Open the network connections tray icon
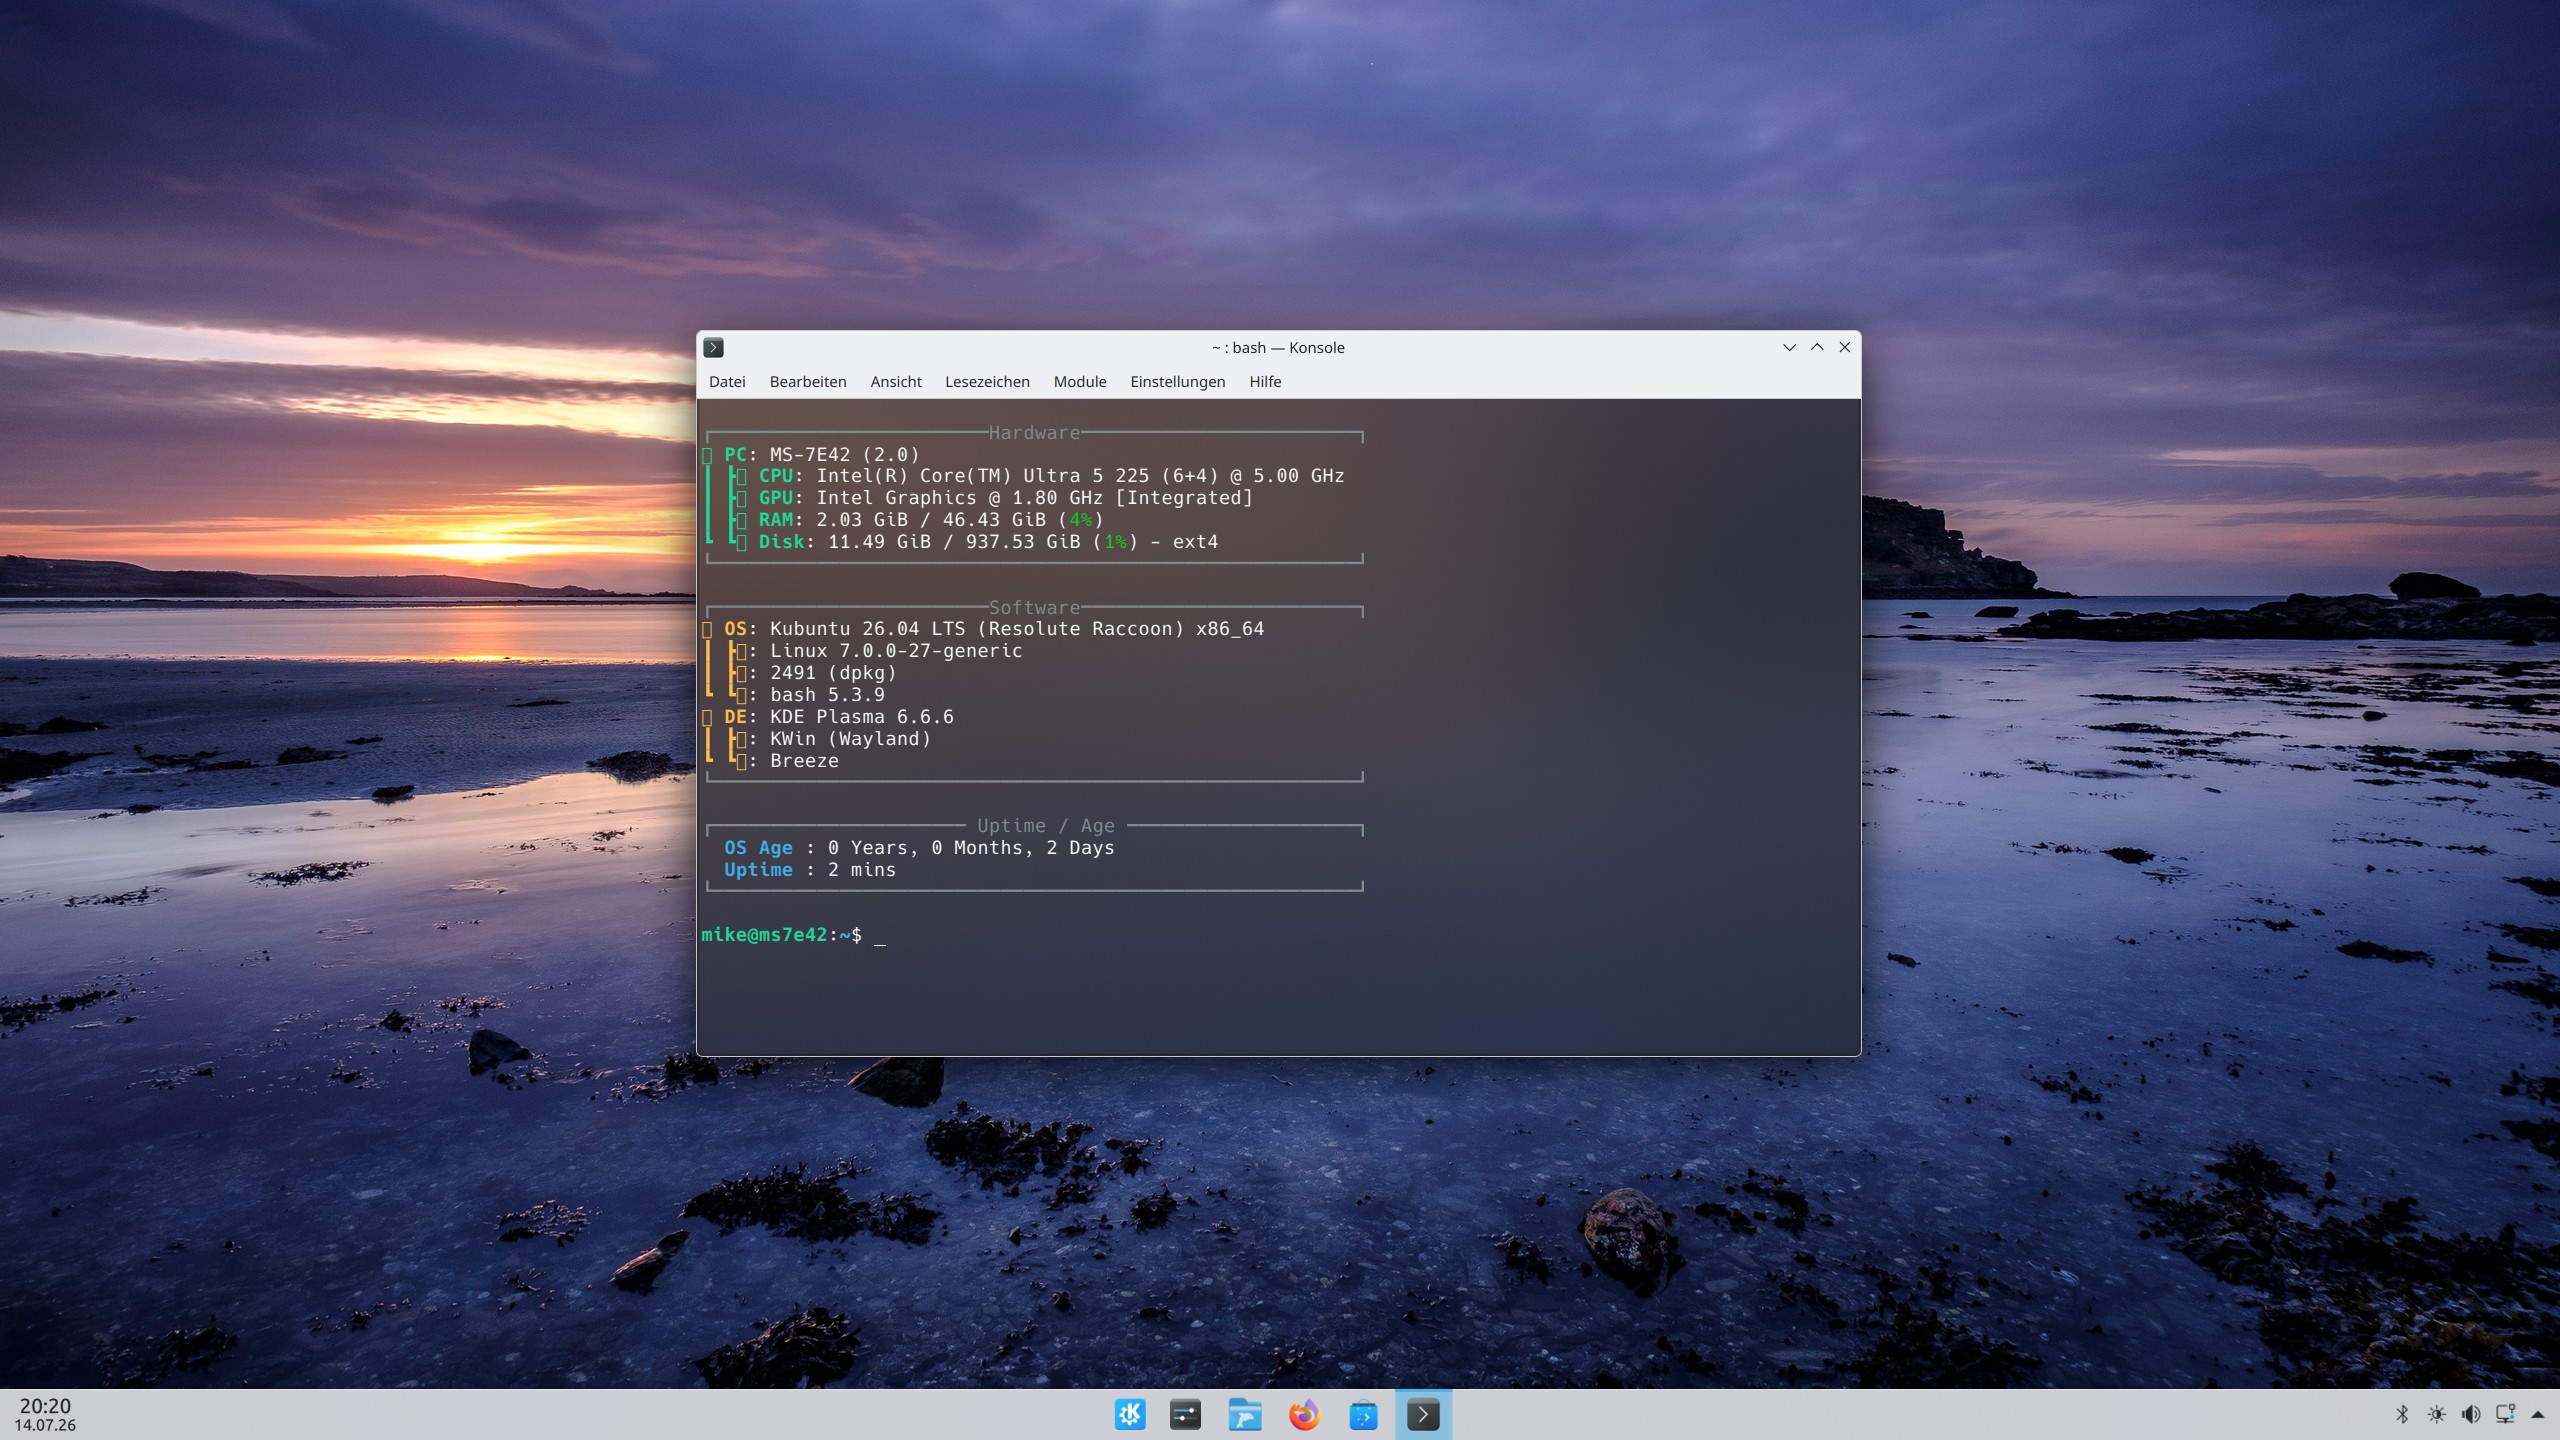This screenshot has width=2560, height=1440. click(2505, 1414)
